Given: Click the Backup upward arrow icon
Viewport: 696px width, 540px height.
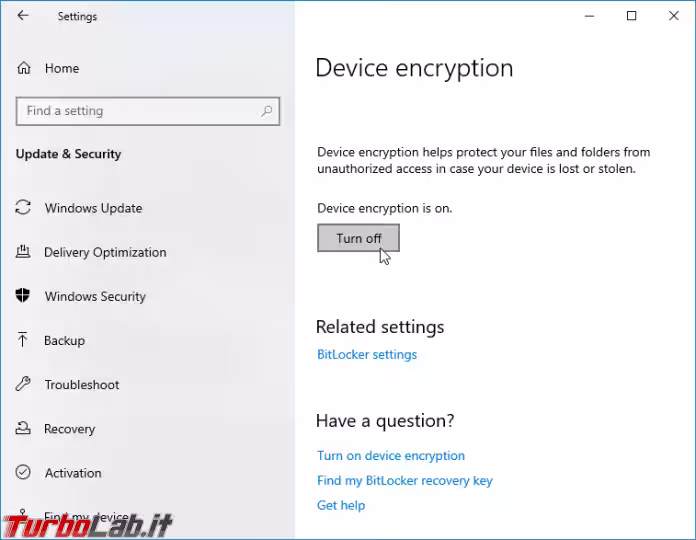Looking at the screenshot, I should tap(23, 340).
